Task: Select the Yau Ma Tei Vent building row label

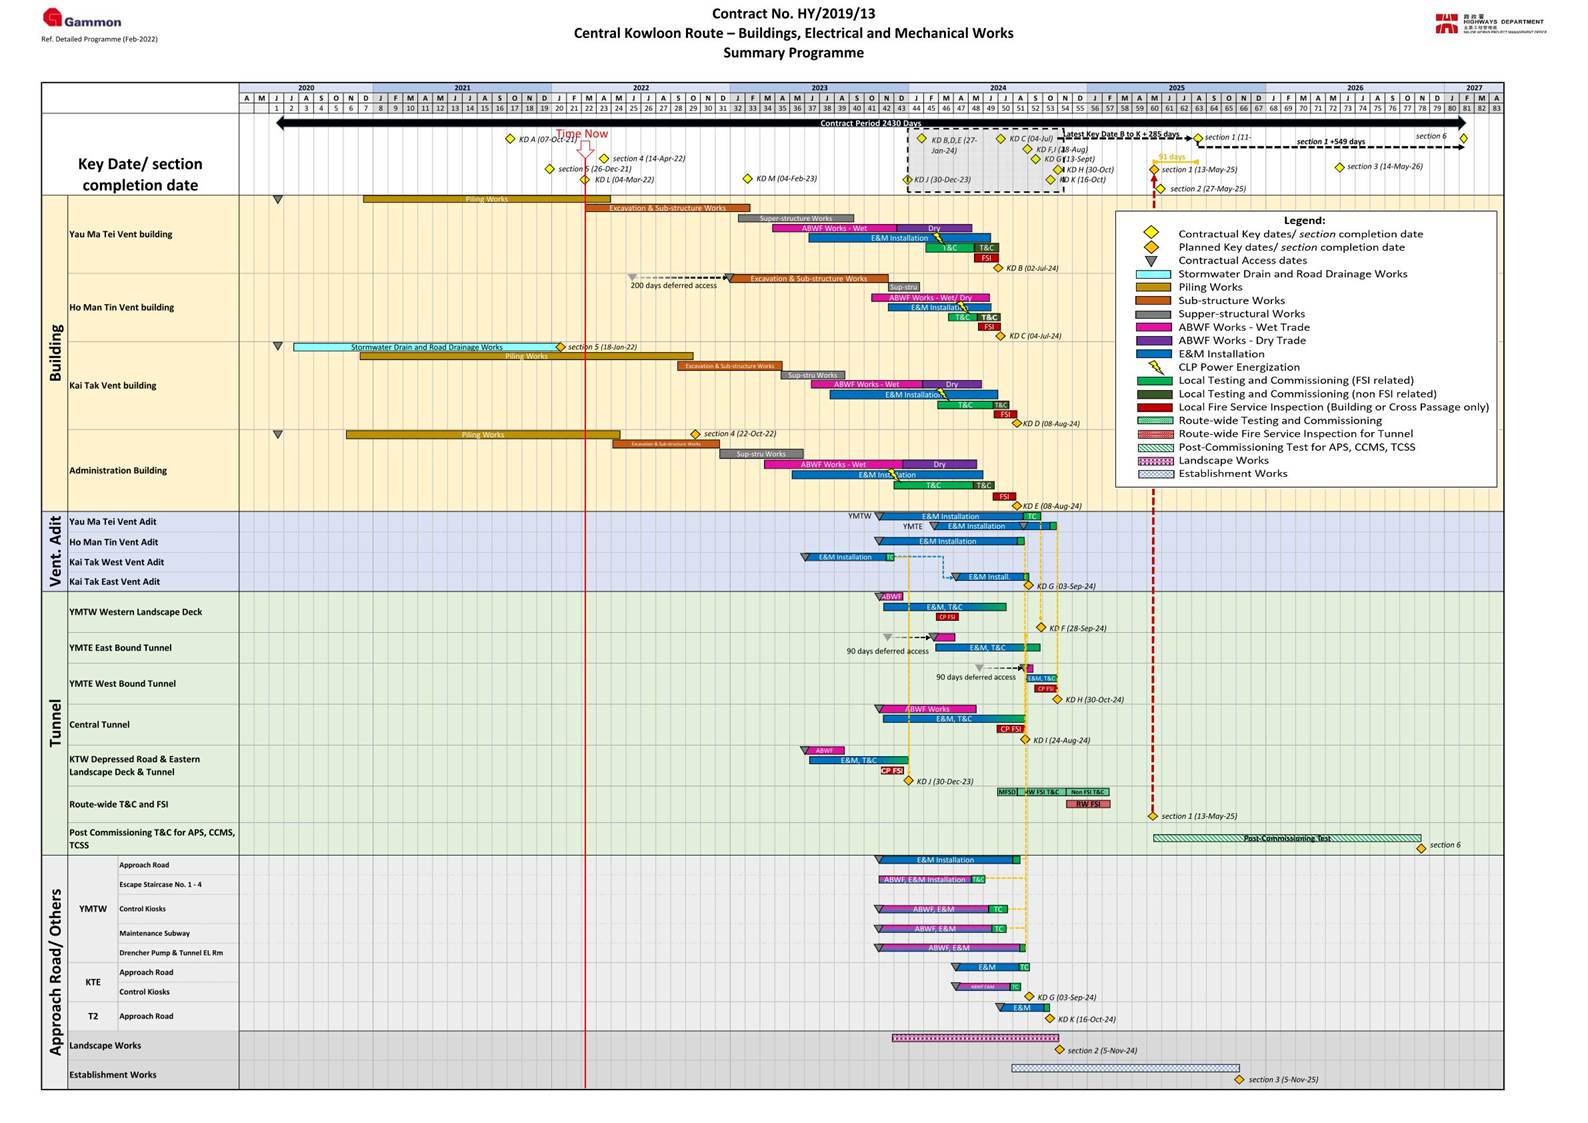Action: point(120,234)
